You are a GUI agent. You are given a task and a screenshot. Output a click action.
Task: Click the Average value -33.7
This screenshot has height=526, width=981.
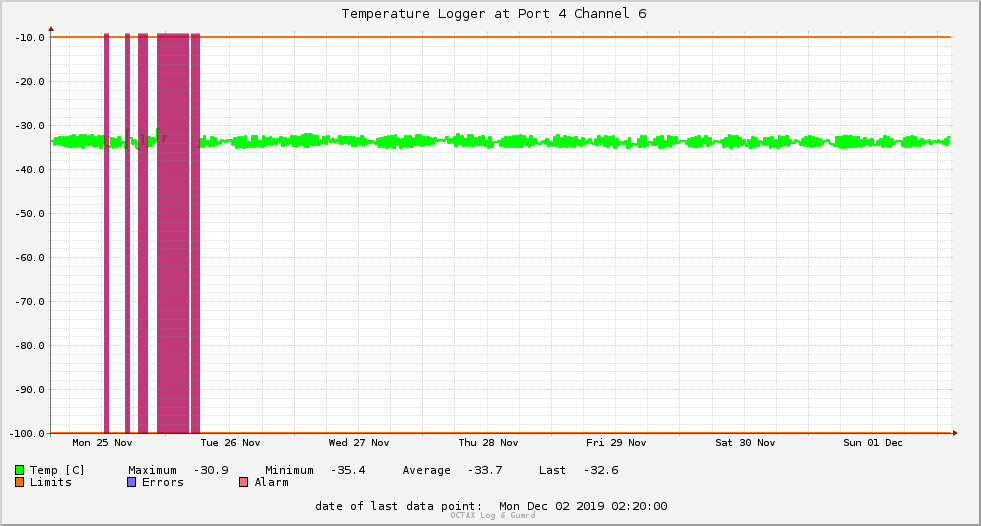[x=485, y=470]
